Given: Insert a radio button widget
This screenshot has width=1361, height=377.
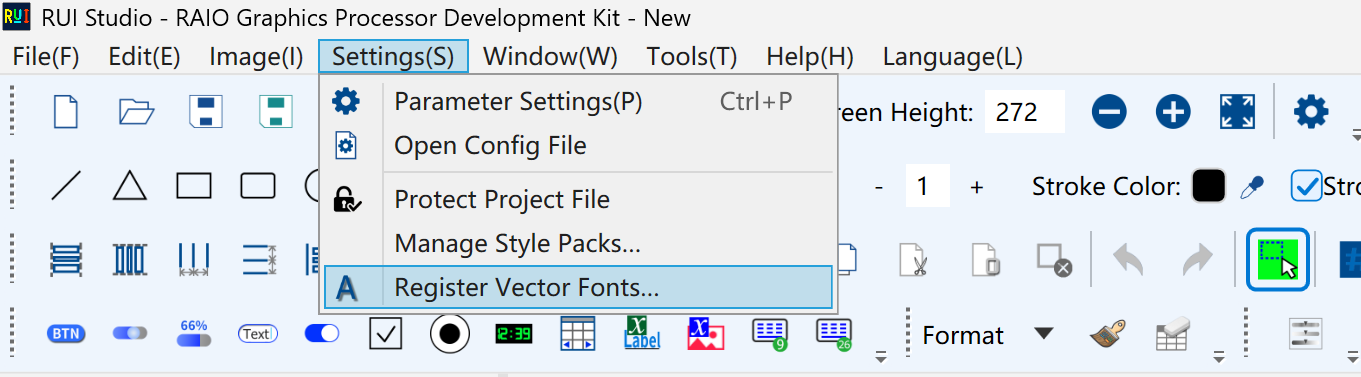Looking at the screenshot, I should (x=449, y=333).
